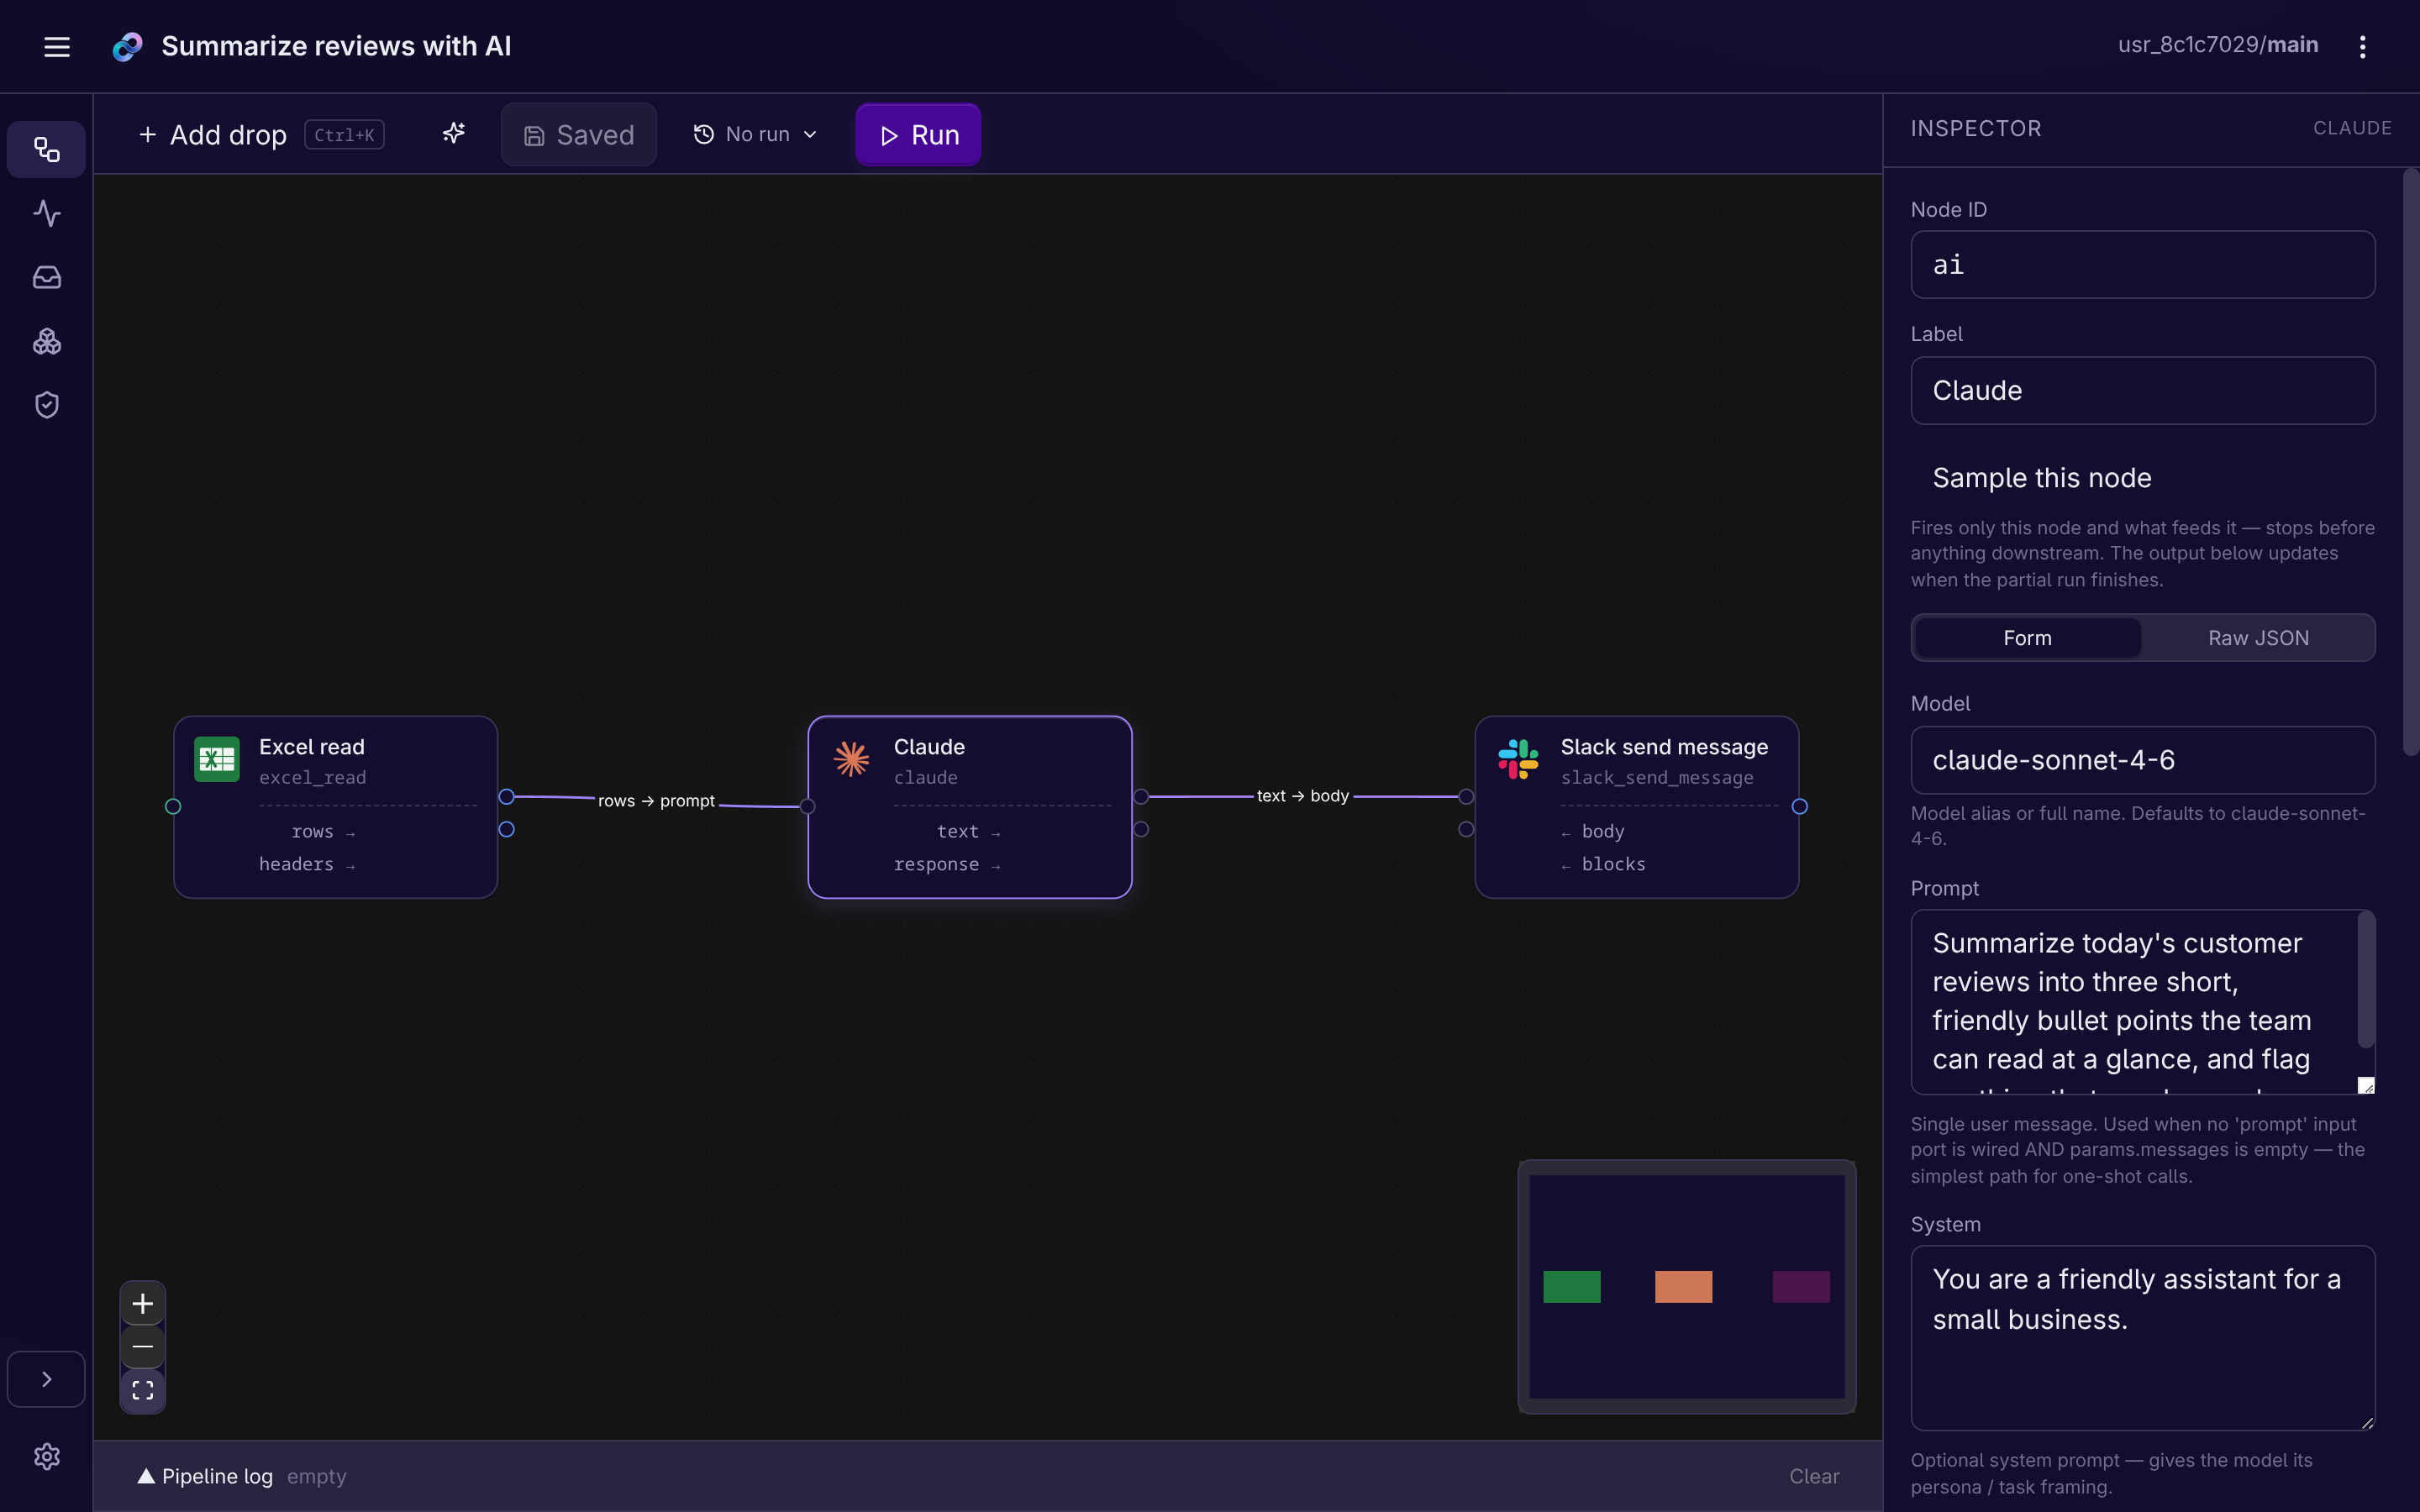This screenshot has width=2420, height=1512.
Task: Click the orange Claude block in minimap
Action: pyautogui.click(x=1683, y=1287)
